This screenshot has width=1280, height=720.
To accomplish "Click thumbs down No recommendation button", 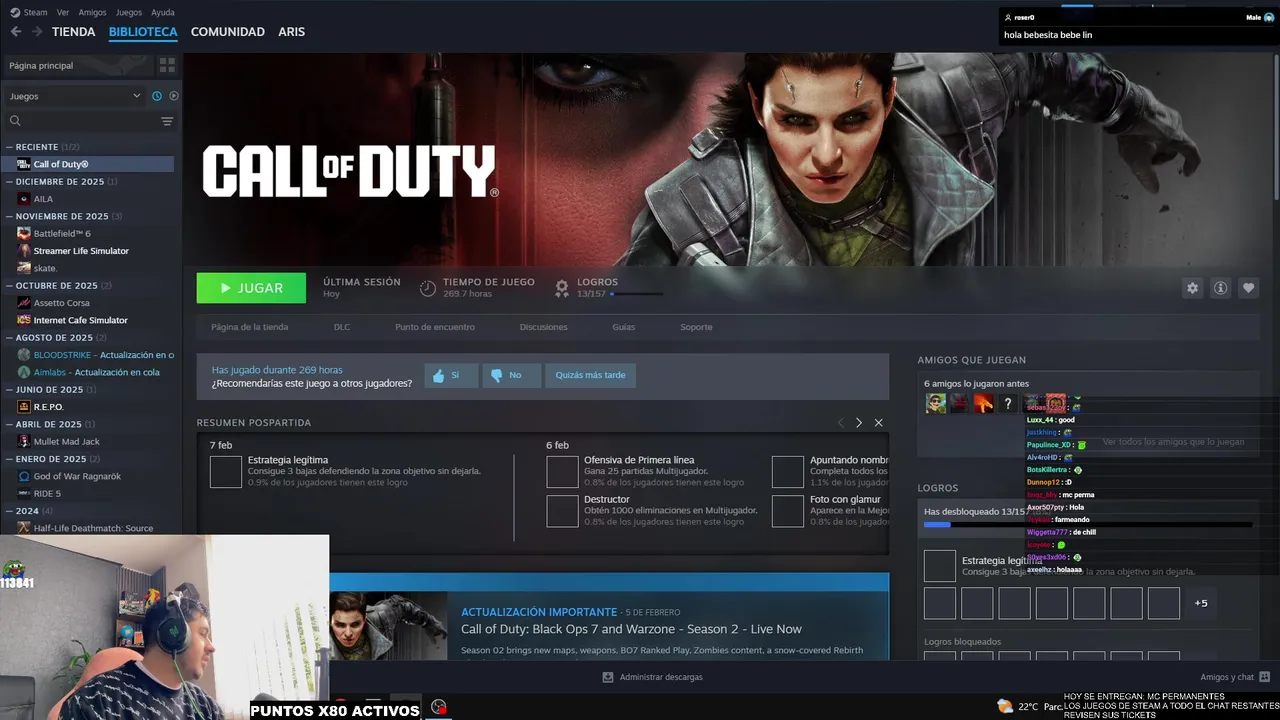I will click(511, 375).
